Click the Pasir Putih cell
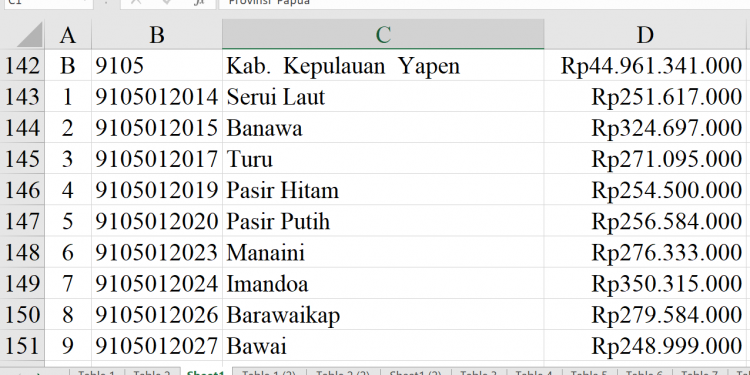 click(x=383, y=221)
